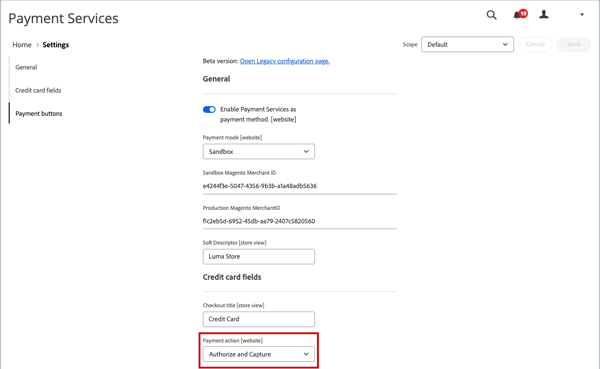Toggle Enable Payment Services switch
The width and height of the screenshot is (600, 369).
click(x=209, y=109)
